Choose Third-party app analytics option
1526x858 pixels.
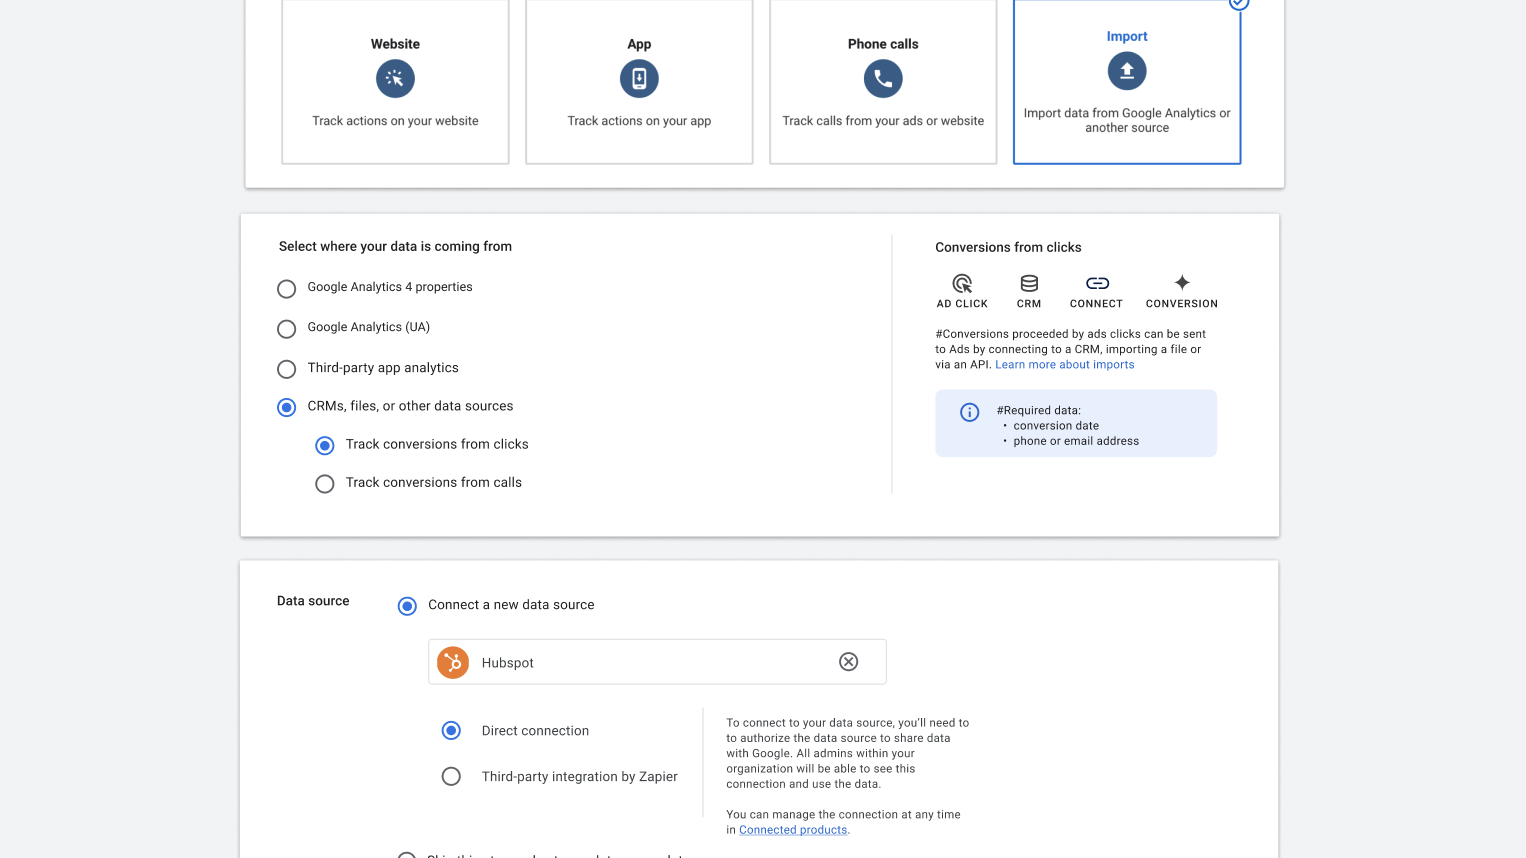point(287,369)
